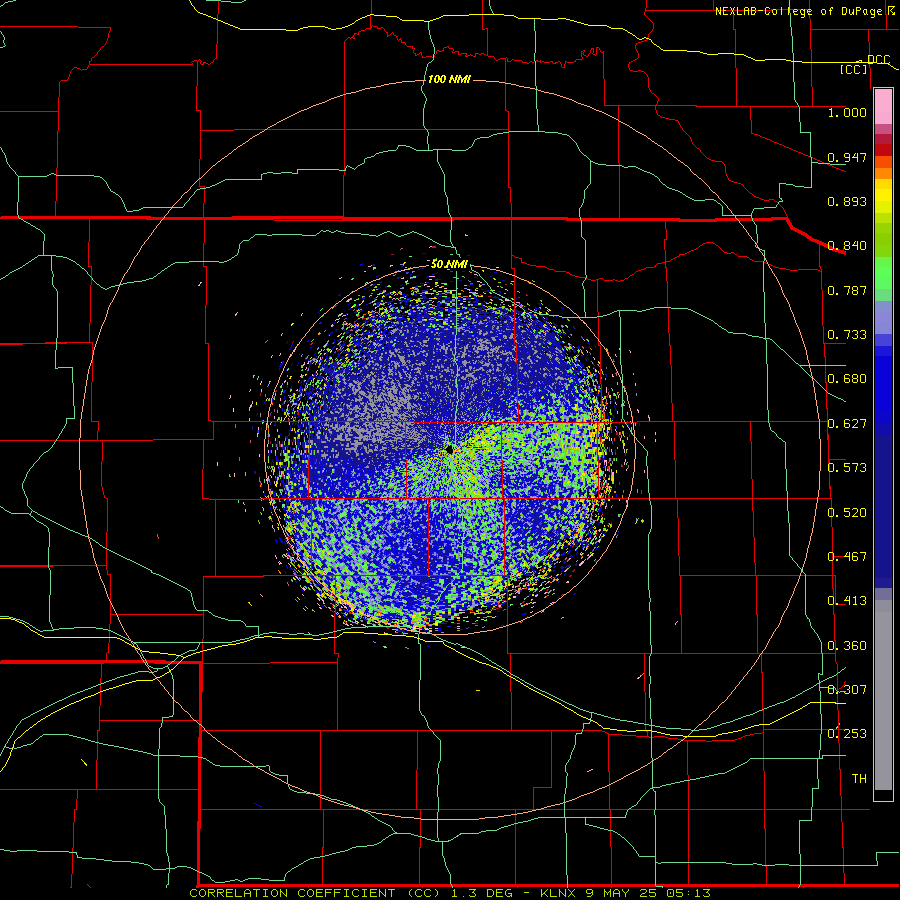
Task: Click the 1.000 value on the scale
Action: 847,112
